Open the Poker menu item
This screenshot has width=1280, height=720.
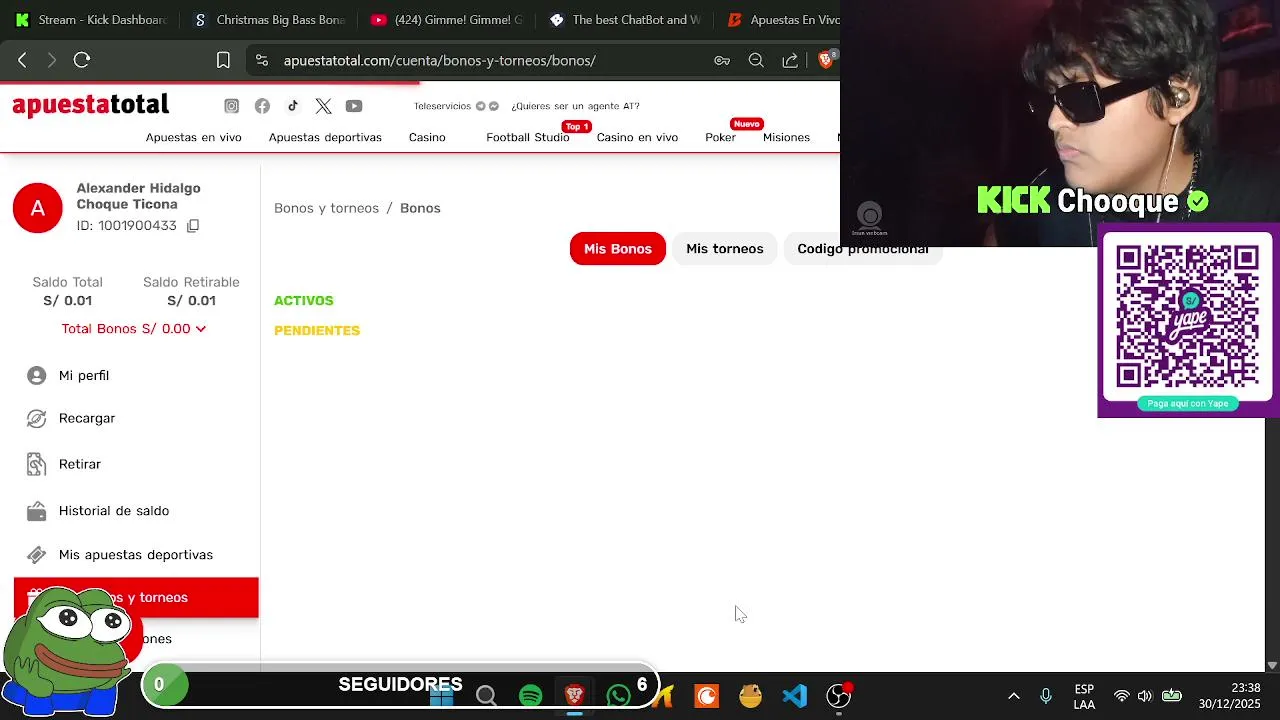click(720, 137)
